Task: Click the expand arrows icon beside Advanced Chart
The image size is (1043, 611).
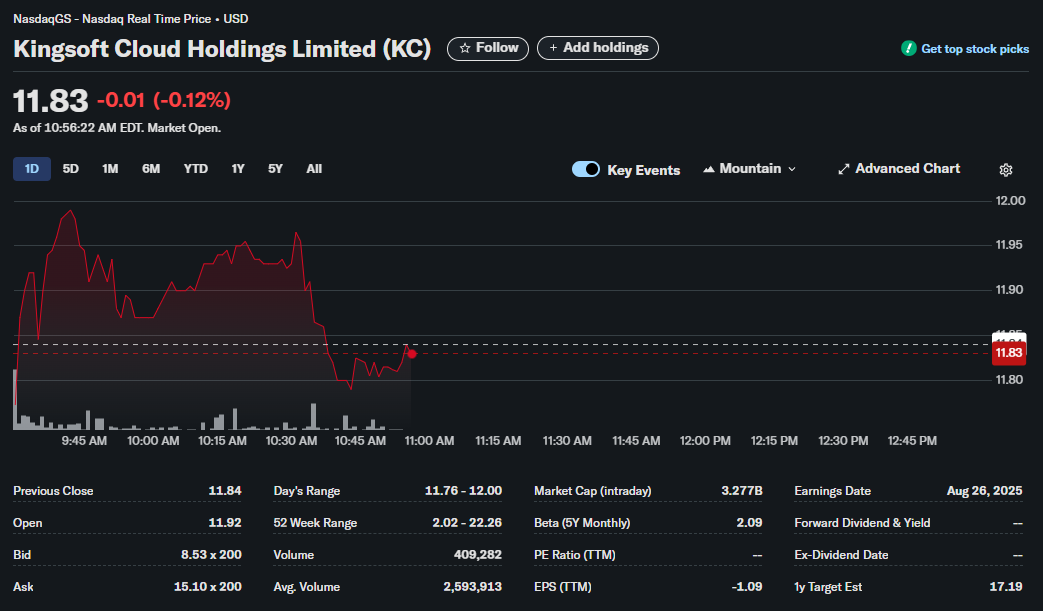Action: click(843, 169)
